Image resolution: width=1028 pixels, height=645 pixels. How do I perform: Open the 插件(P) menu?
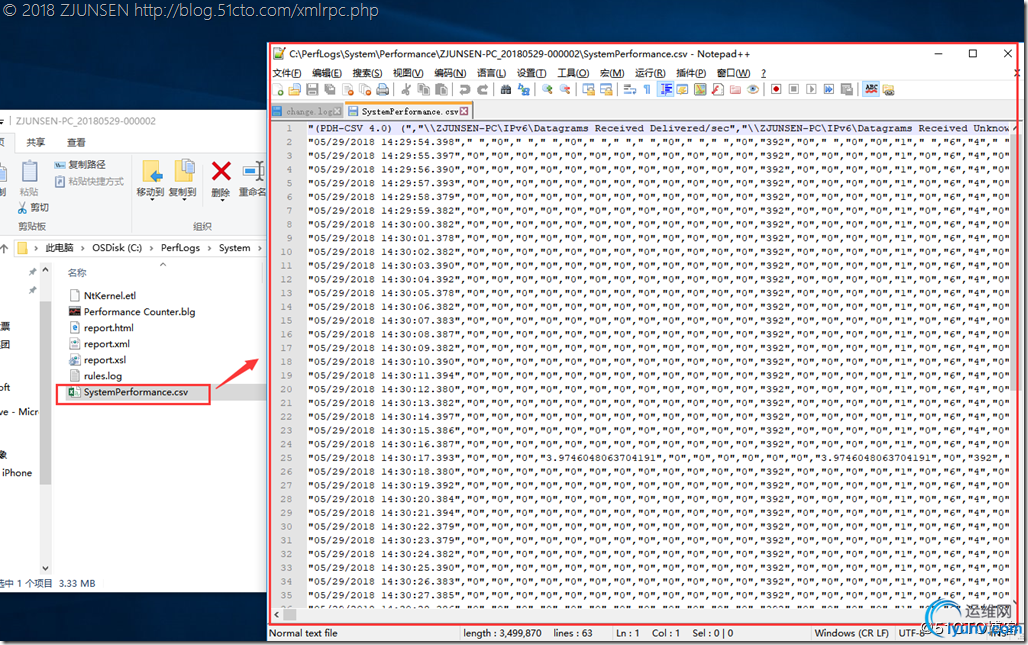click(691, 73)
